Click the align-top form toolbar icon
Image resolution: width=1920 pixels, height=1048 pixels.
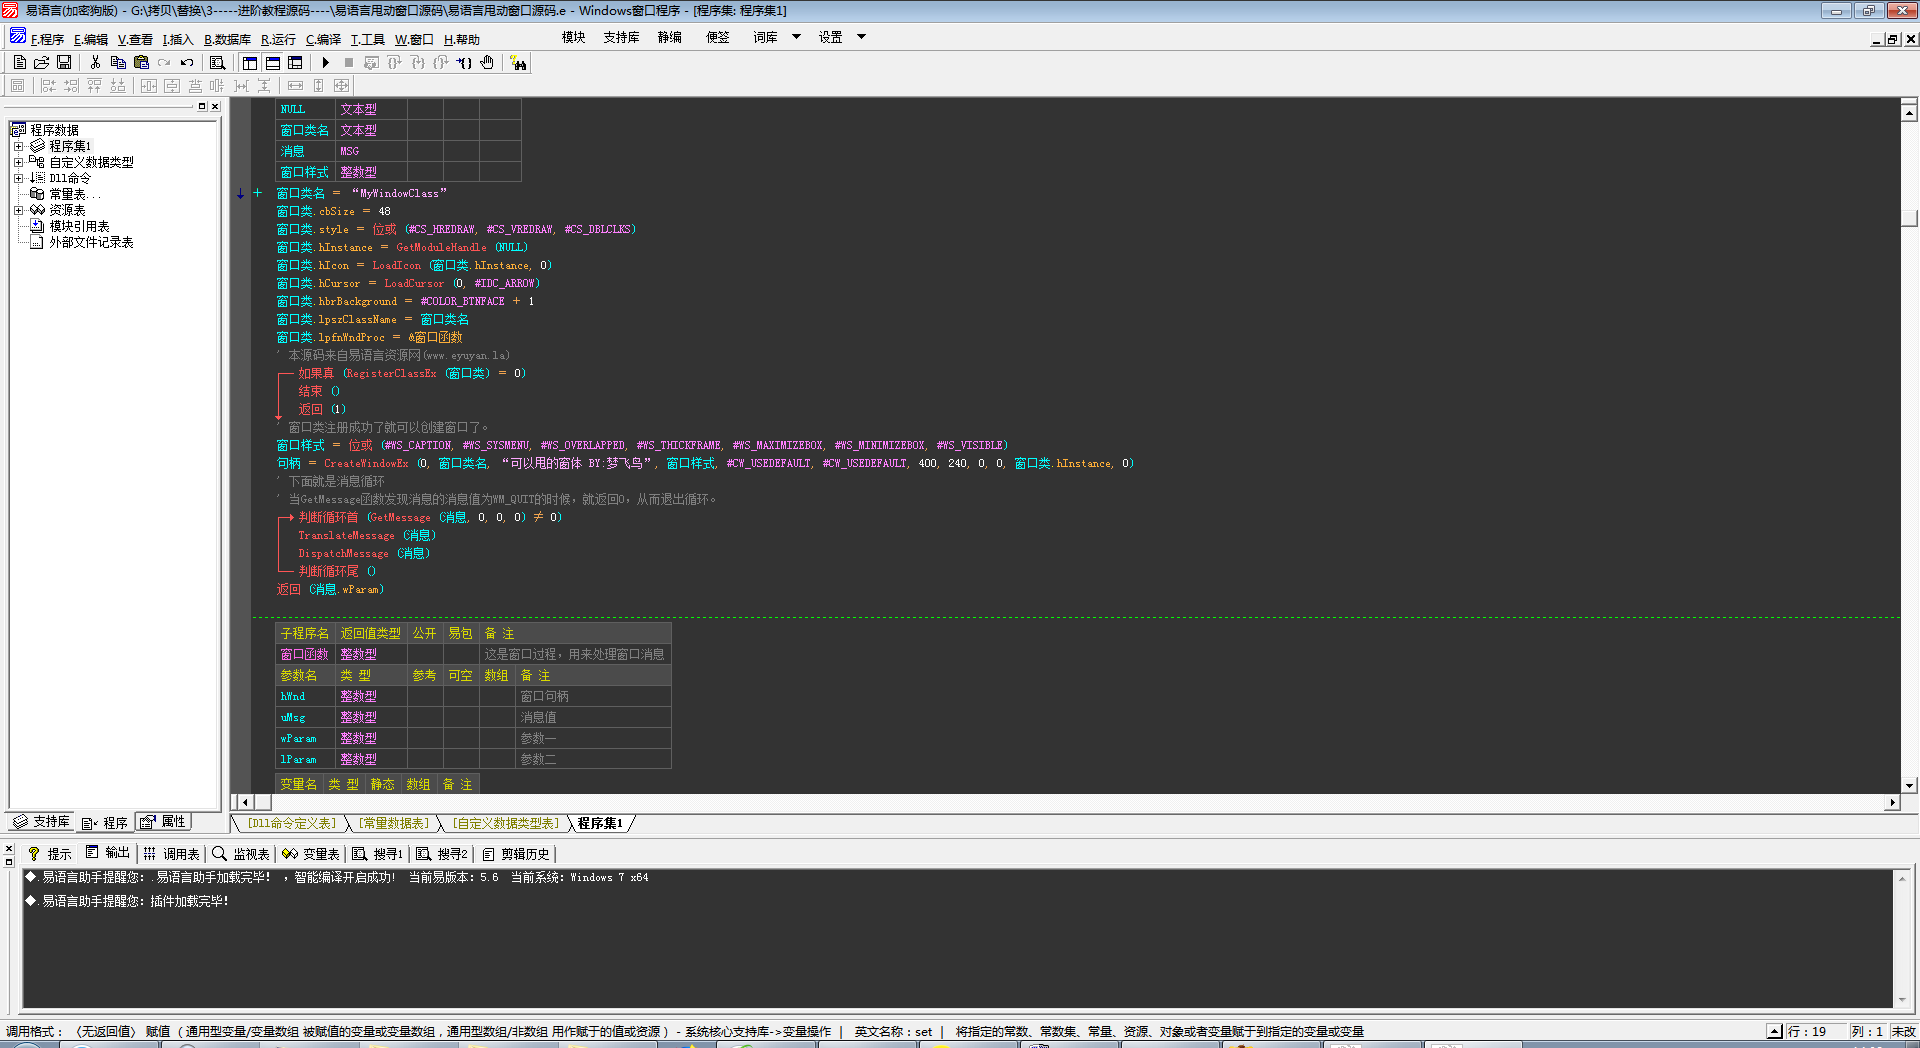pyautogui.click(x=94, y=86)
